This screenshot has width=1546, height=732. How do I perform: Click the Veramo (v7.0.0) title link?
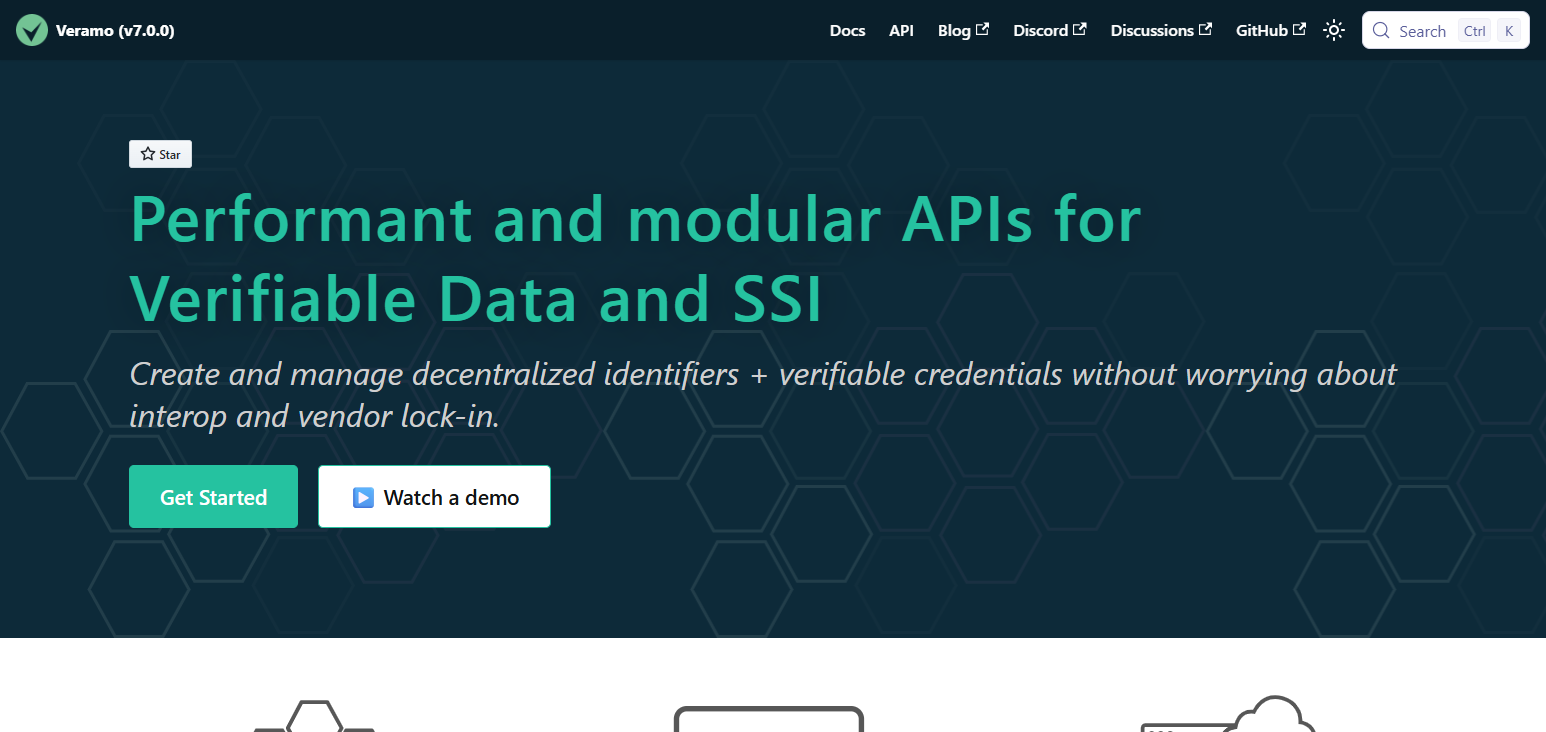point(115,30)
